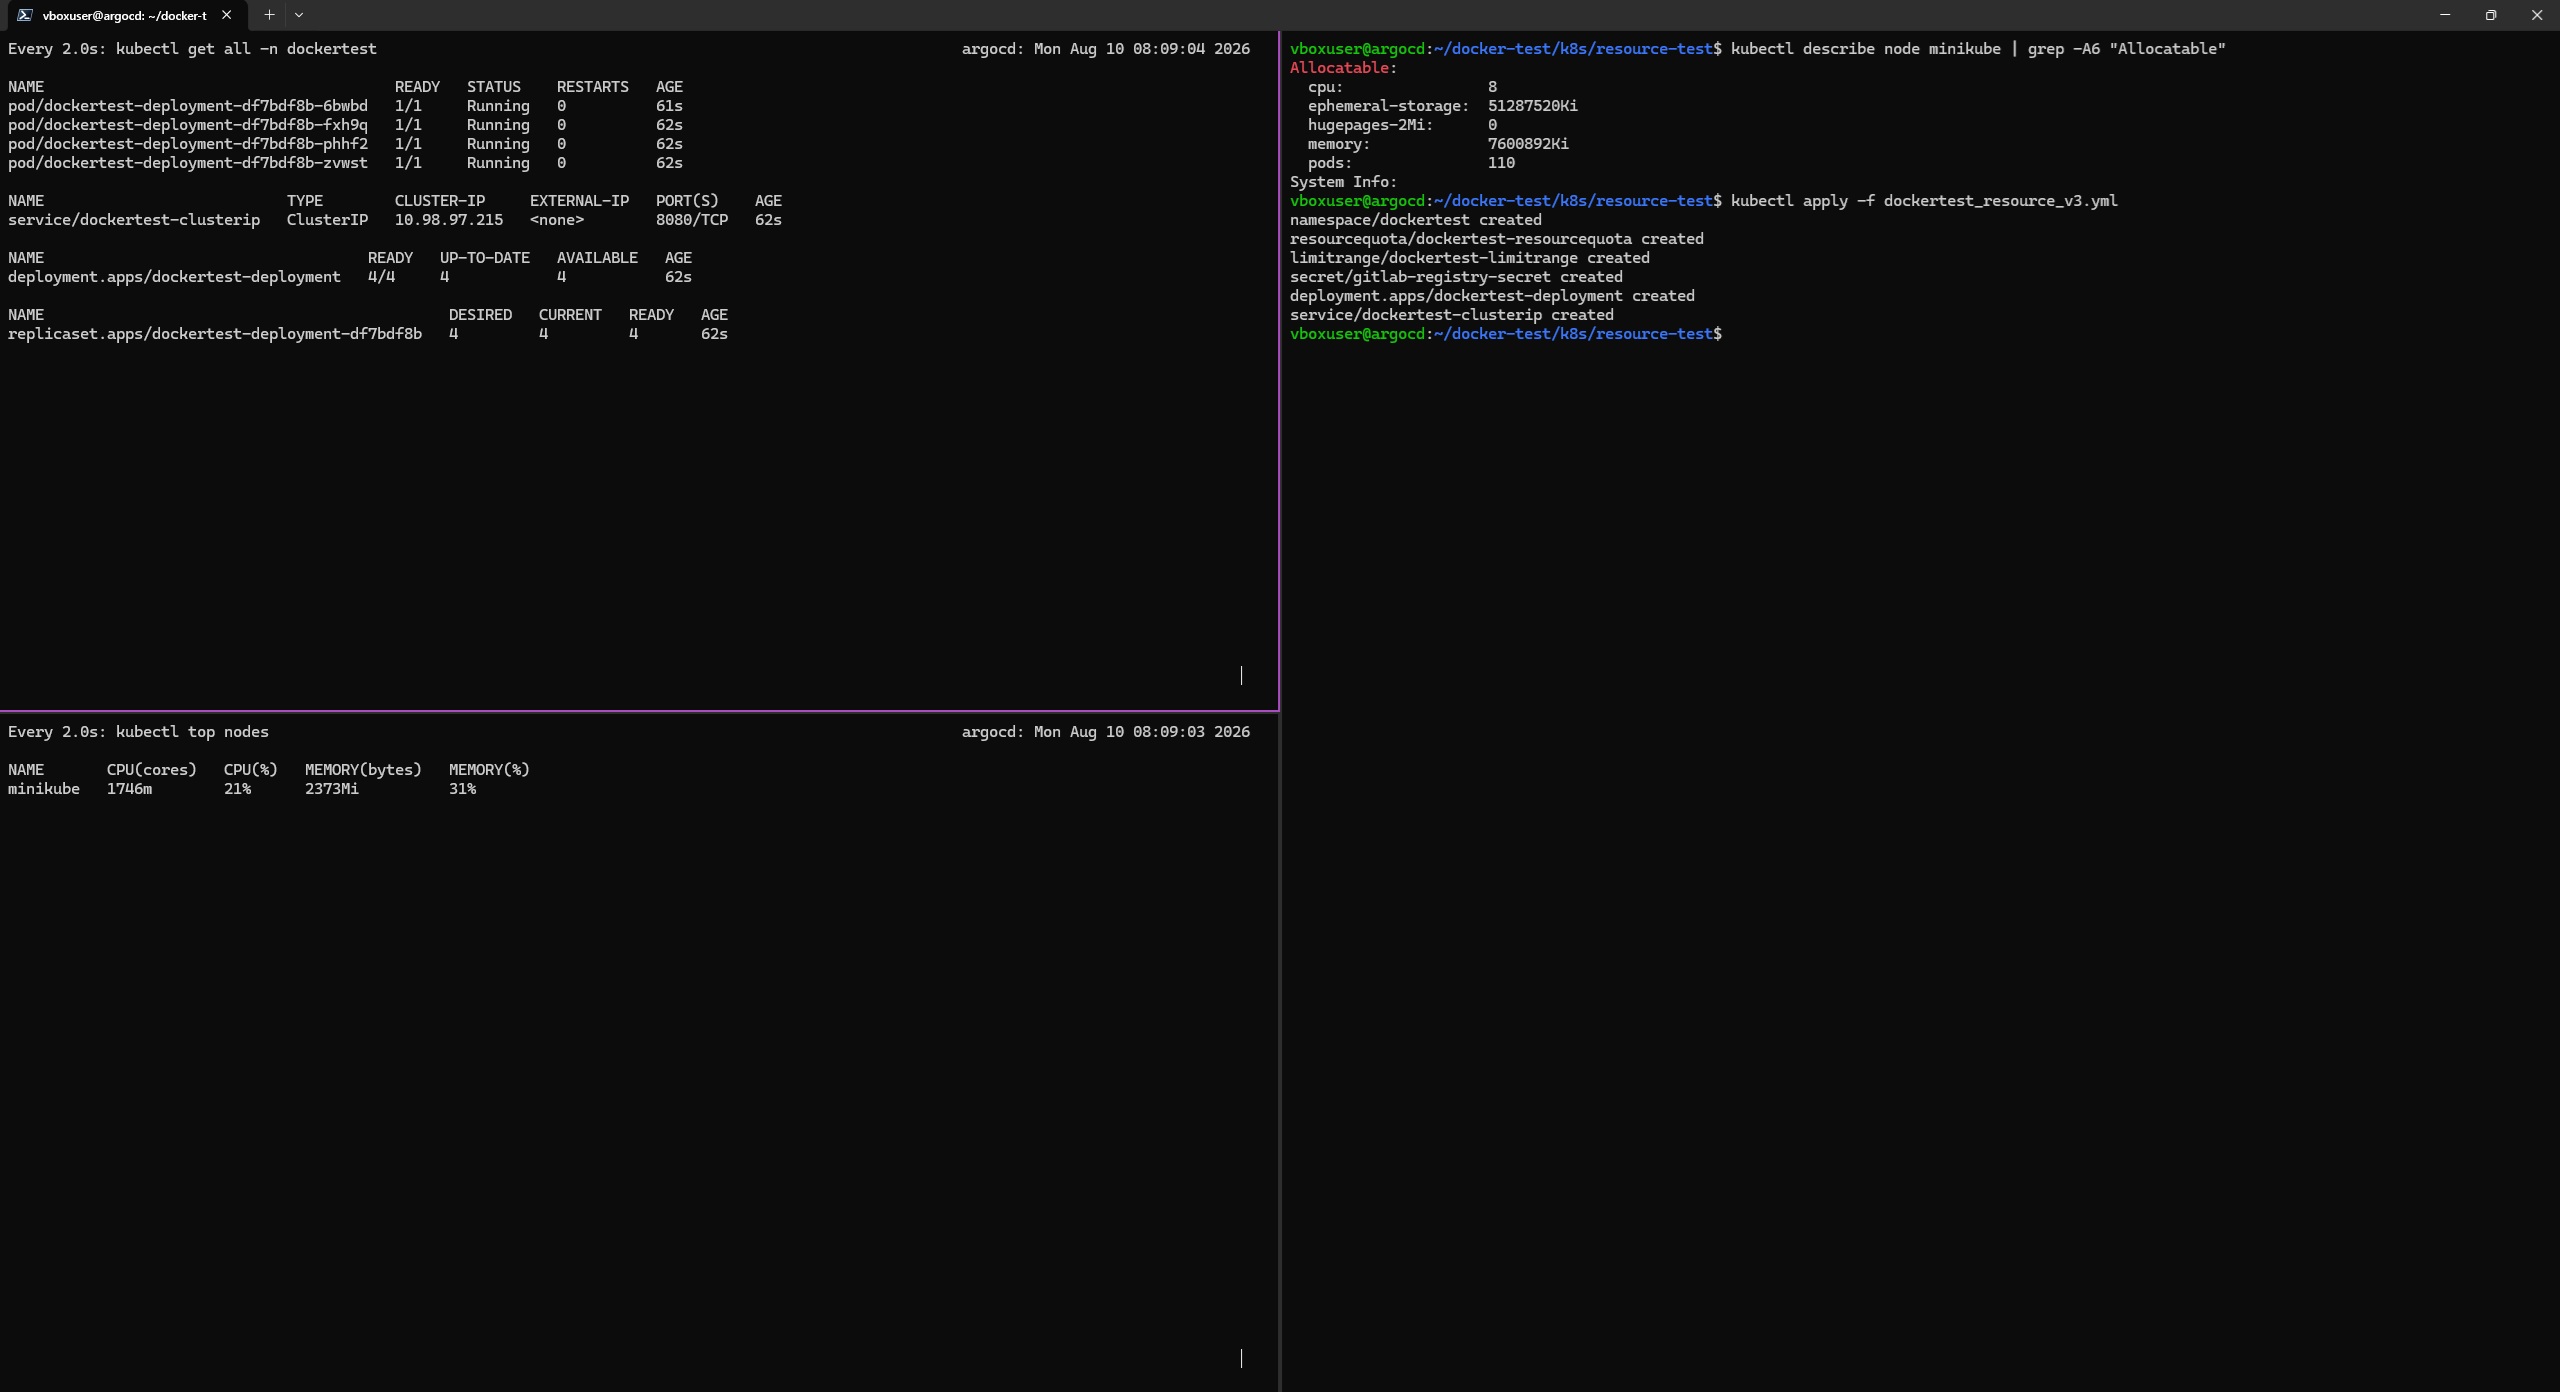Click 'secret/gitlab-registry-secret created' line
The width and height of the screenshot is (2560, 1392).
click(x=1456, y=277)
